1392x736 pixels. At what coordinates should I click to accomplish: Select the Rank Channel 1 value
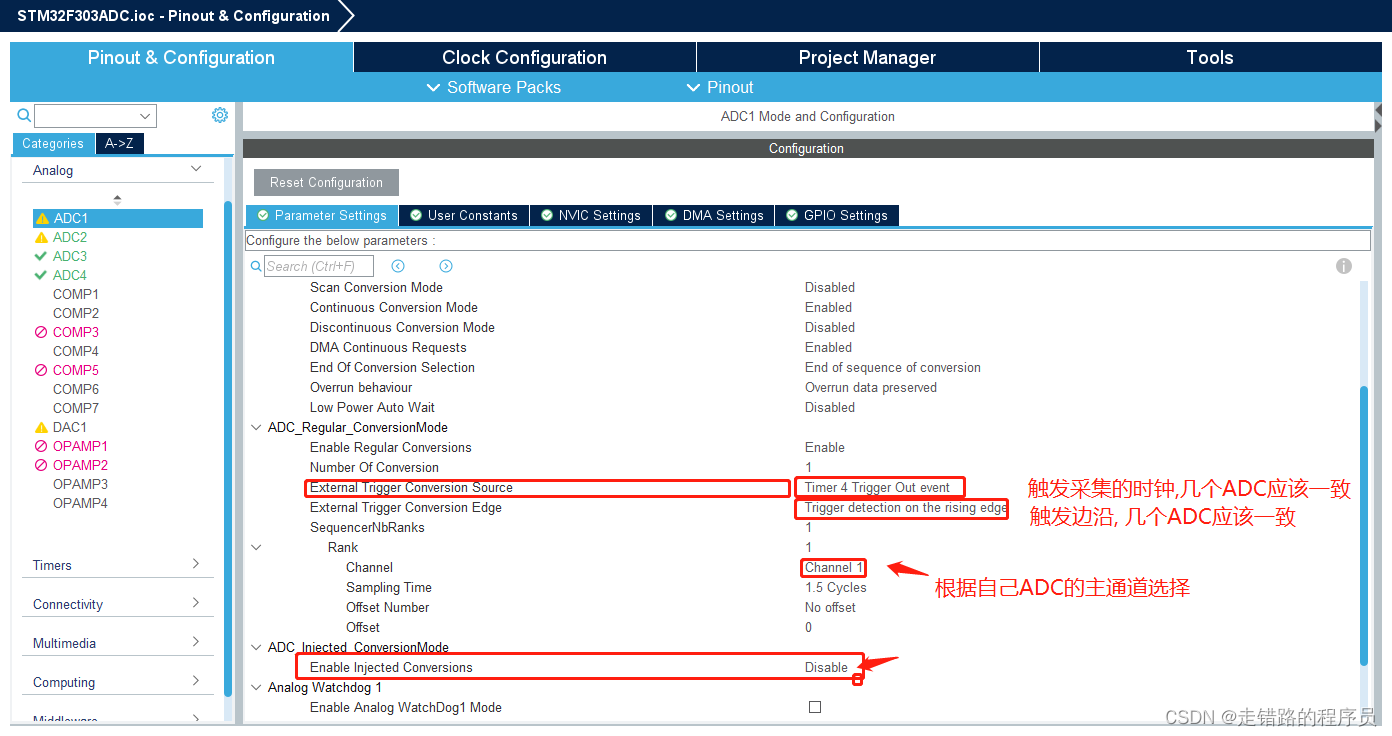click(x=833, y=567)
